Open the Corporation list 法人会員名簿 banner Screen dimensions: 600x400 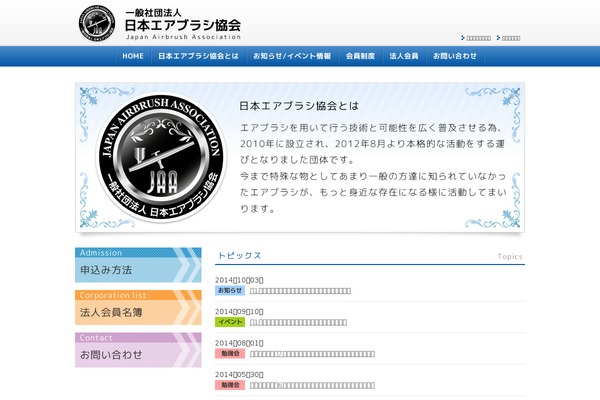[x=138, y=307]
